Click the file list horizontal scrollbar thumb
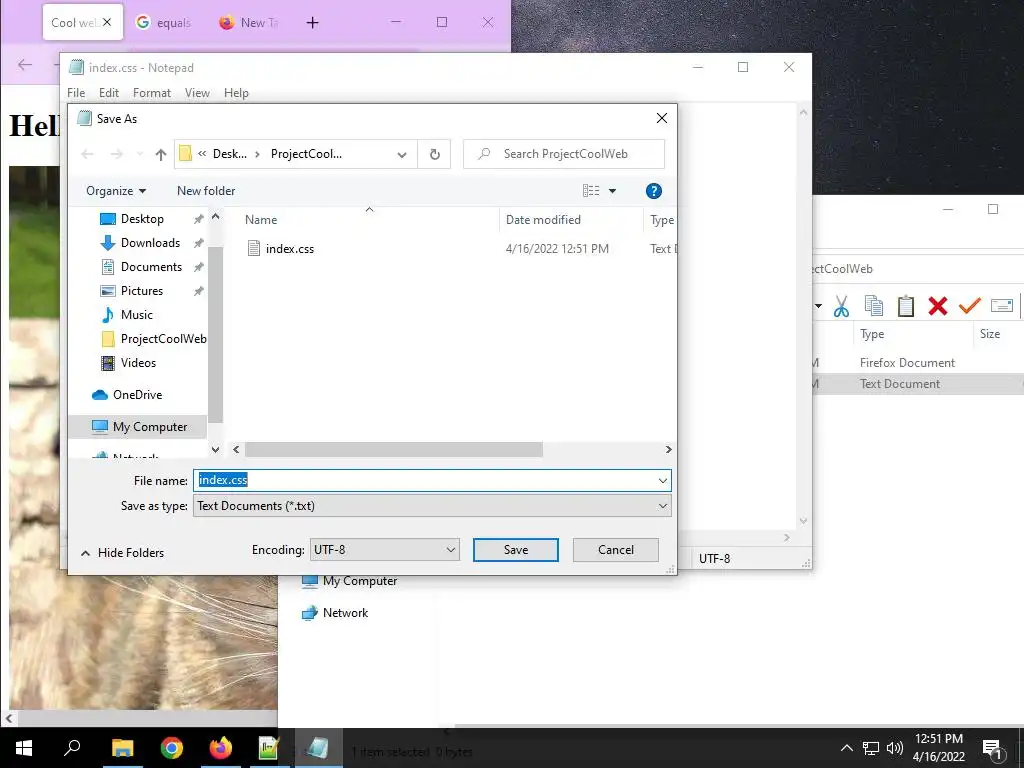1024x768 pixels. click(394, 449)
